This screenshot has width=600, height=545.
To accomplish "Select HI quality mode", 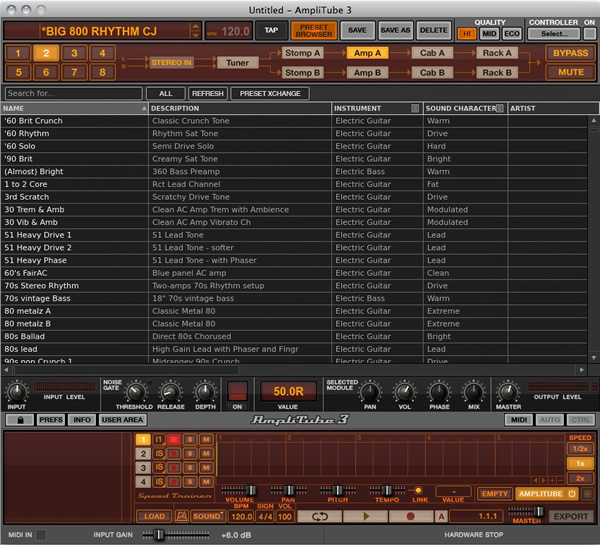I will tap(467, 34).
